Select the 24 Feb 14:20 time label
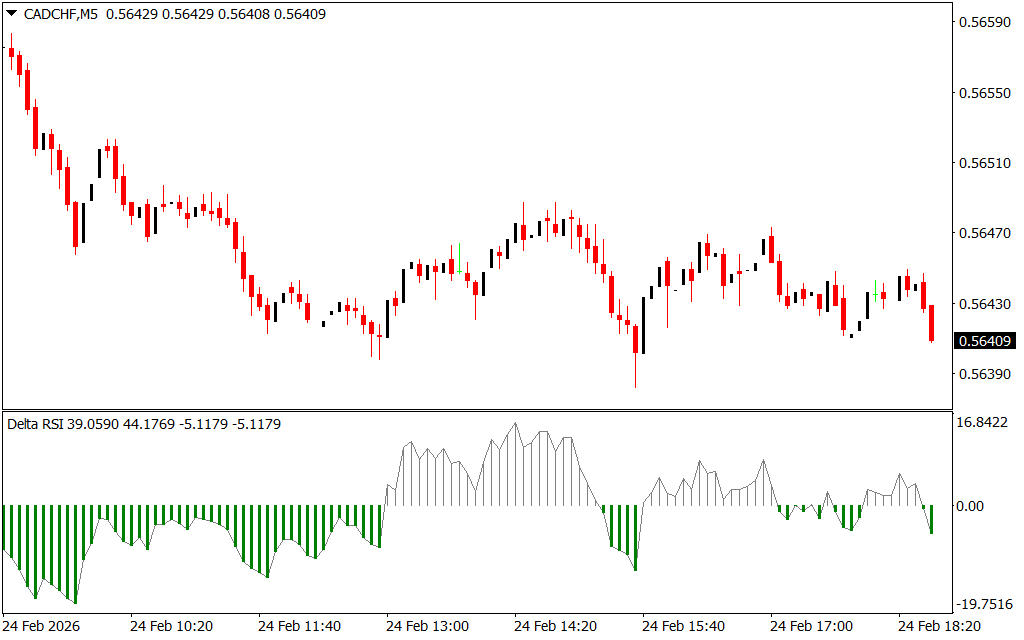Screen dimensions: 1024x640 coord(555,626)
